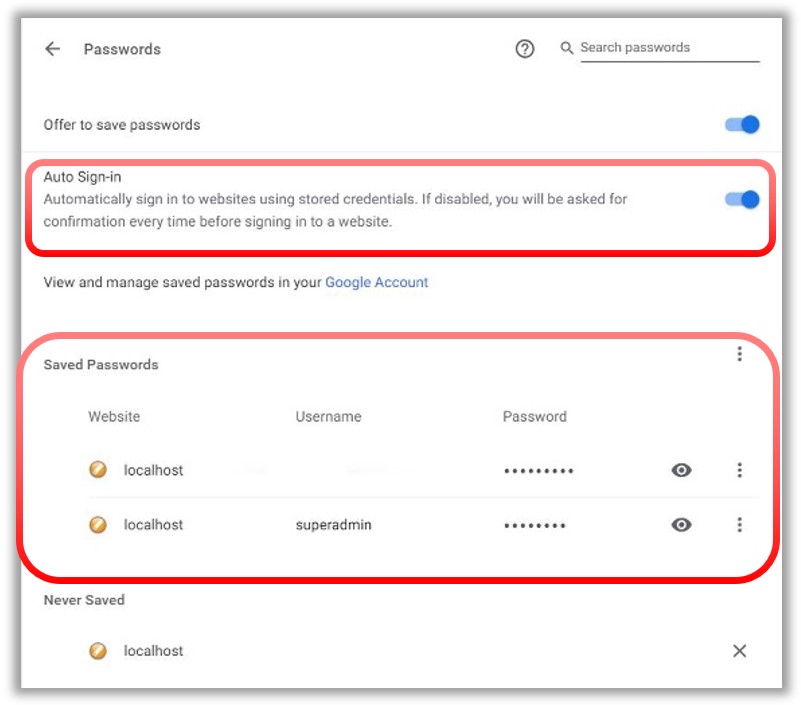Viewport: 801px width, 705px height.
Task: Click the second saved localhost website link
Action: (153, 525)
